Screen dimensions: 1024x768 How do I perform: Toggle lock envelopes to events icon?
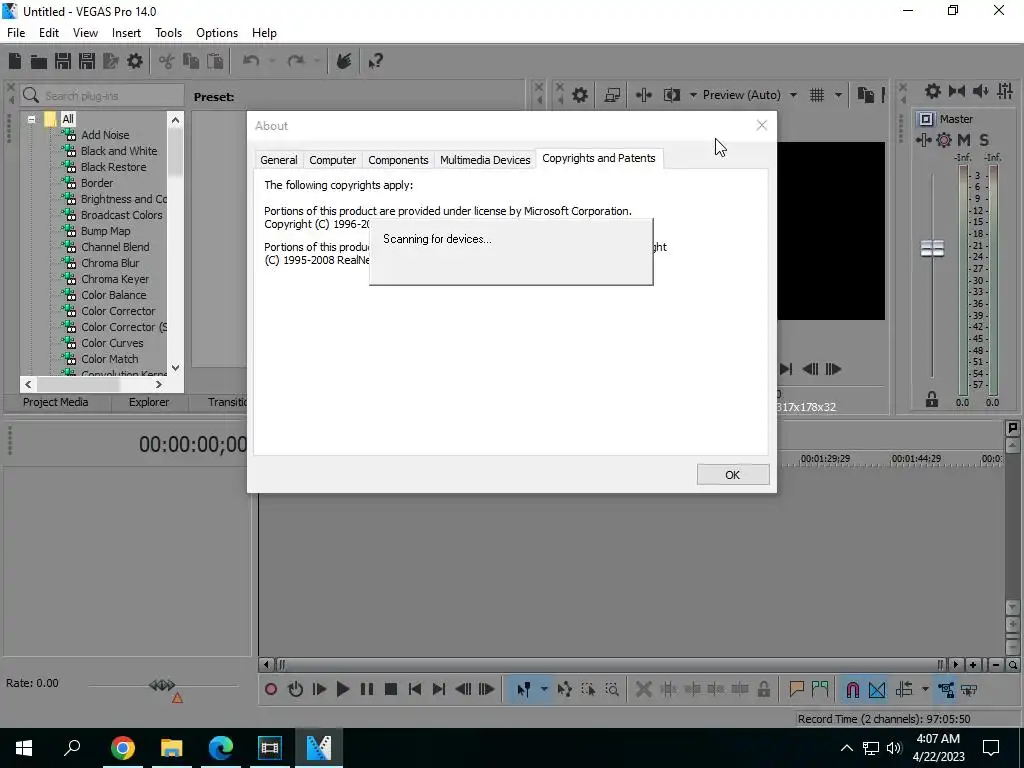(x=946, y=689)
